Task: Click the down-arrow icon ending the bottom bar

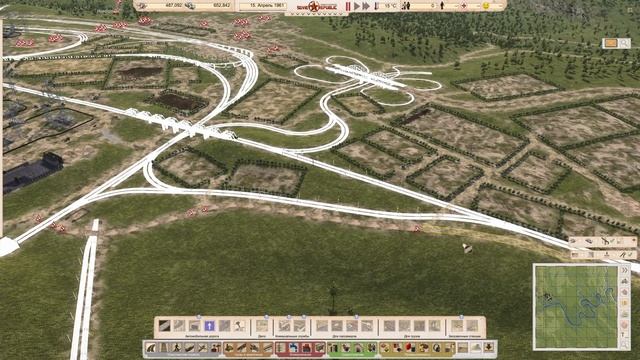Action: pyautogui.click(x=489, y=348)
